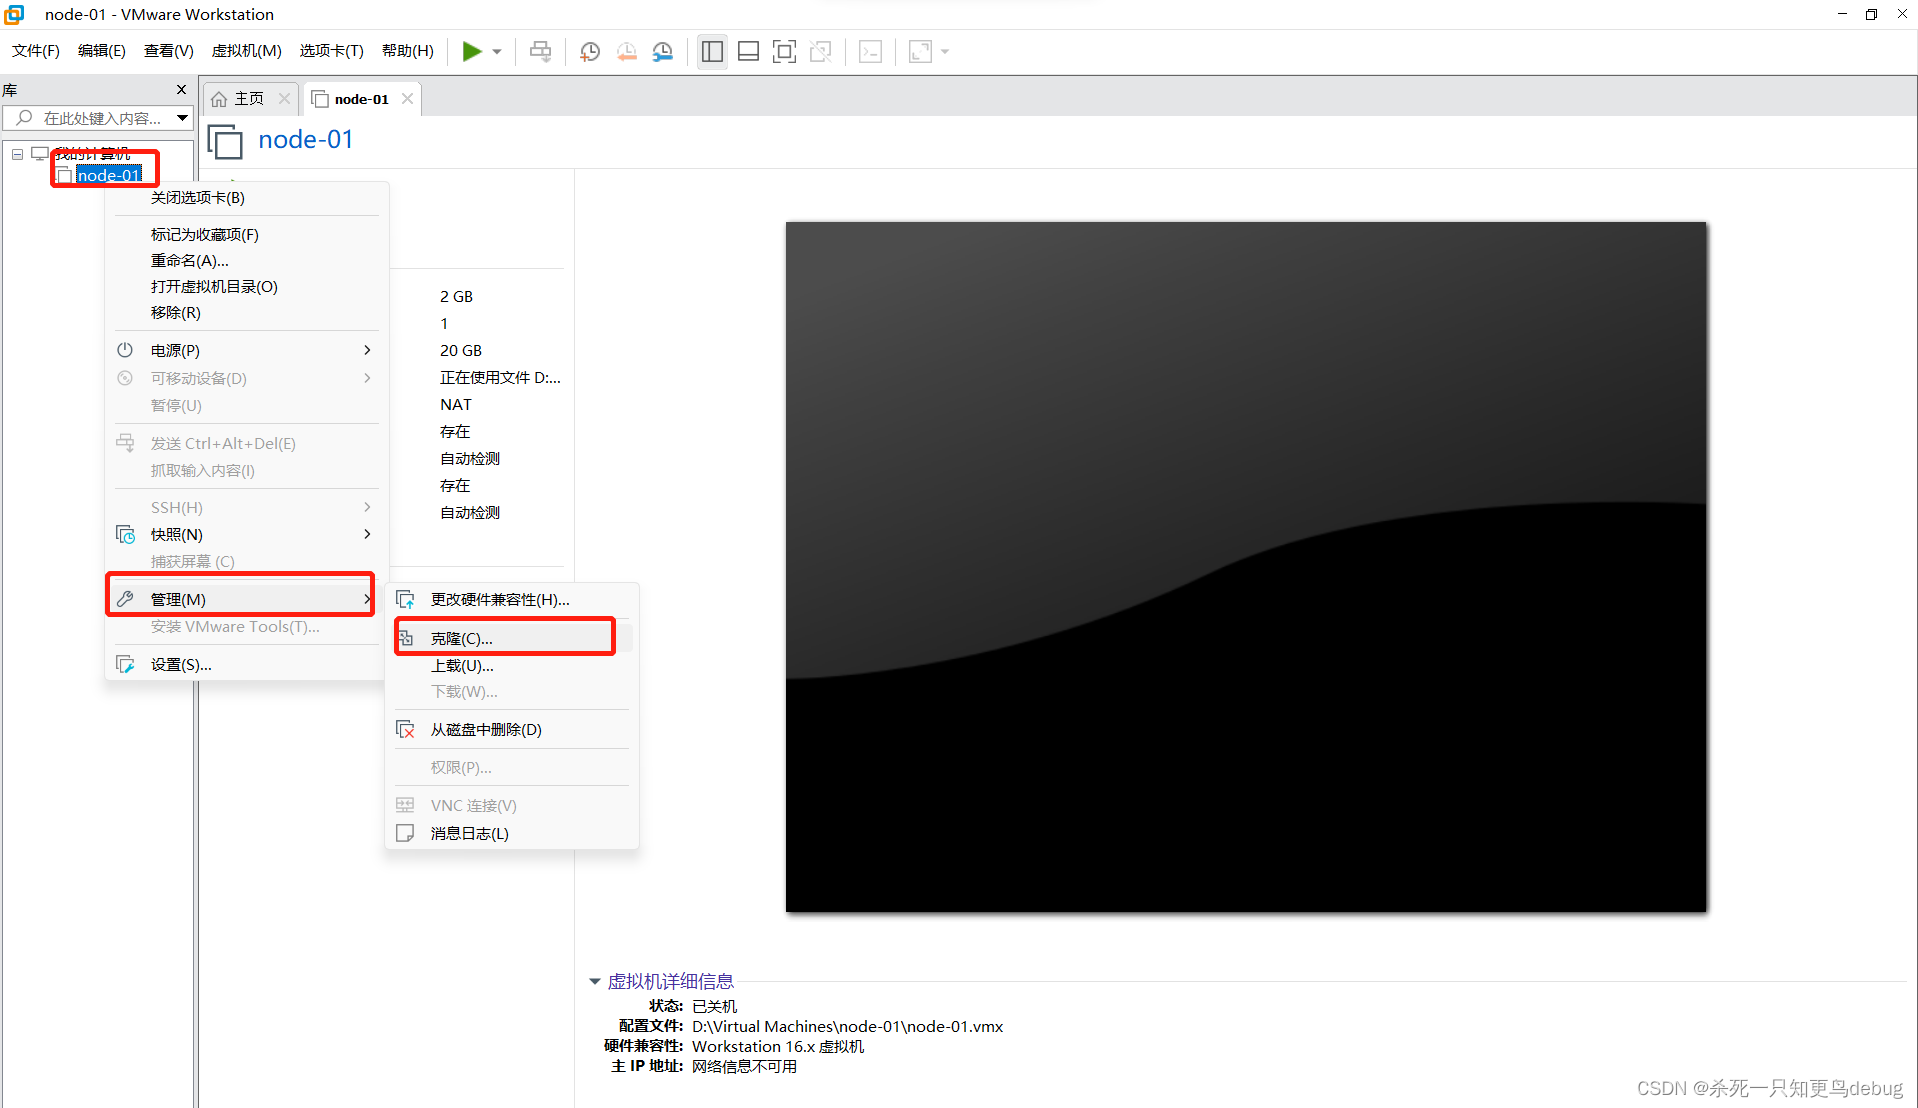The image size is (1918, 1108).
Task: Choose 关闭选项卡(B) in context menu
Action: click(x=246, y=197)
